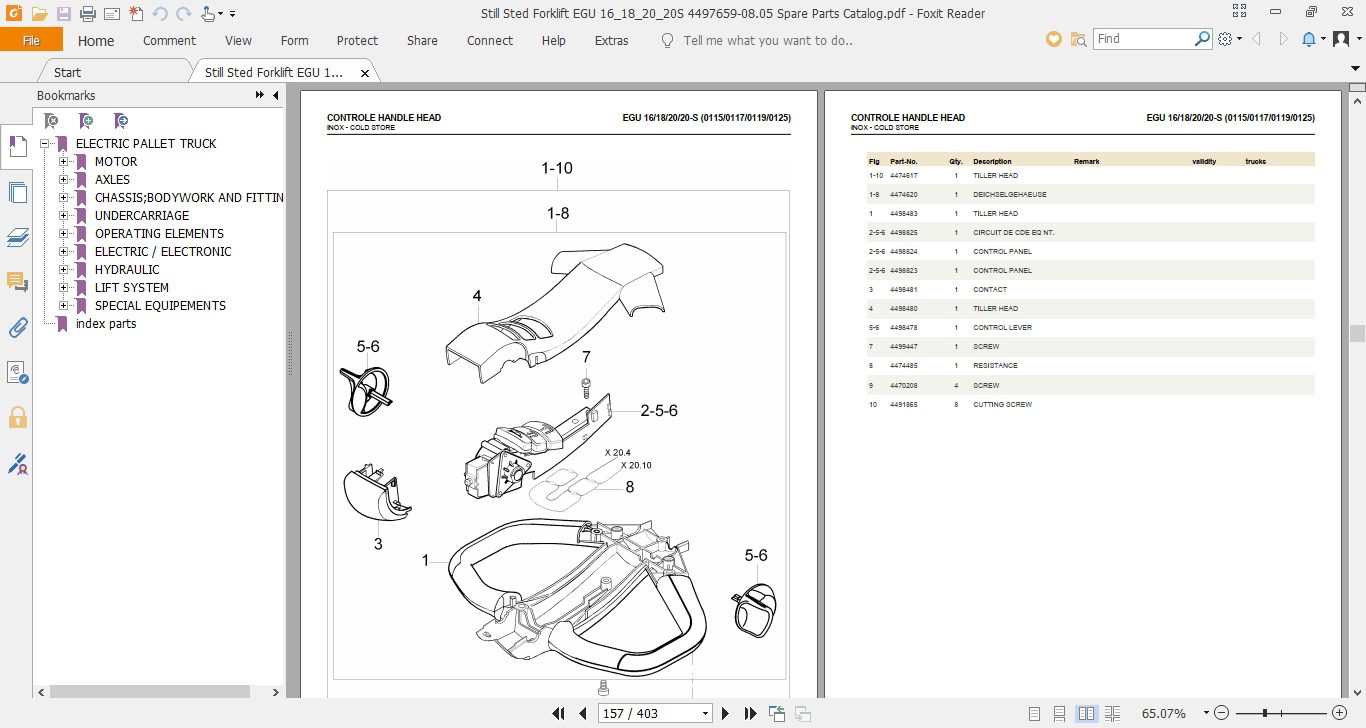Expand the MOTOR bookmark node
1366x728 pixels.
(x=64, y=162)
